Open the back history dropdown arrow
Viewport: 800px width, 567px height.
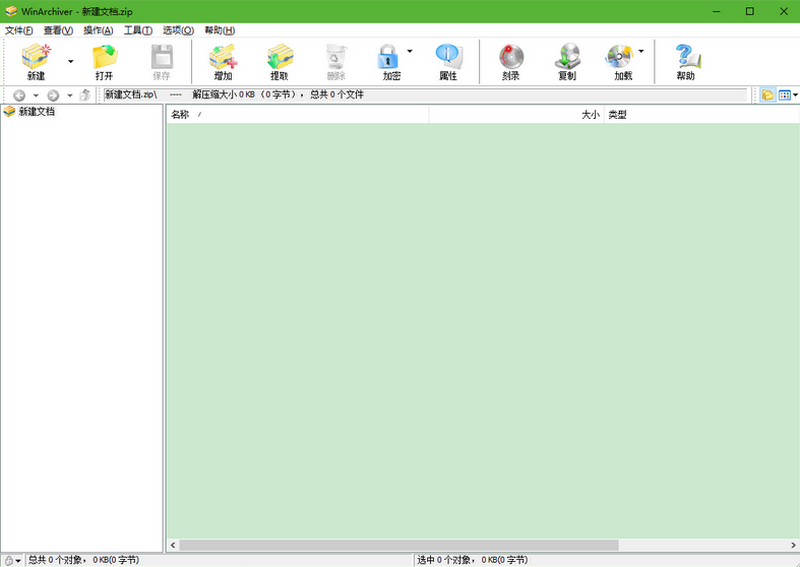tap(36, 95)
